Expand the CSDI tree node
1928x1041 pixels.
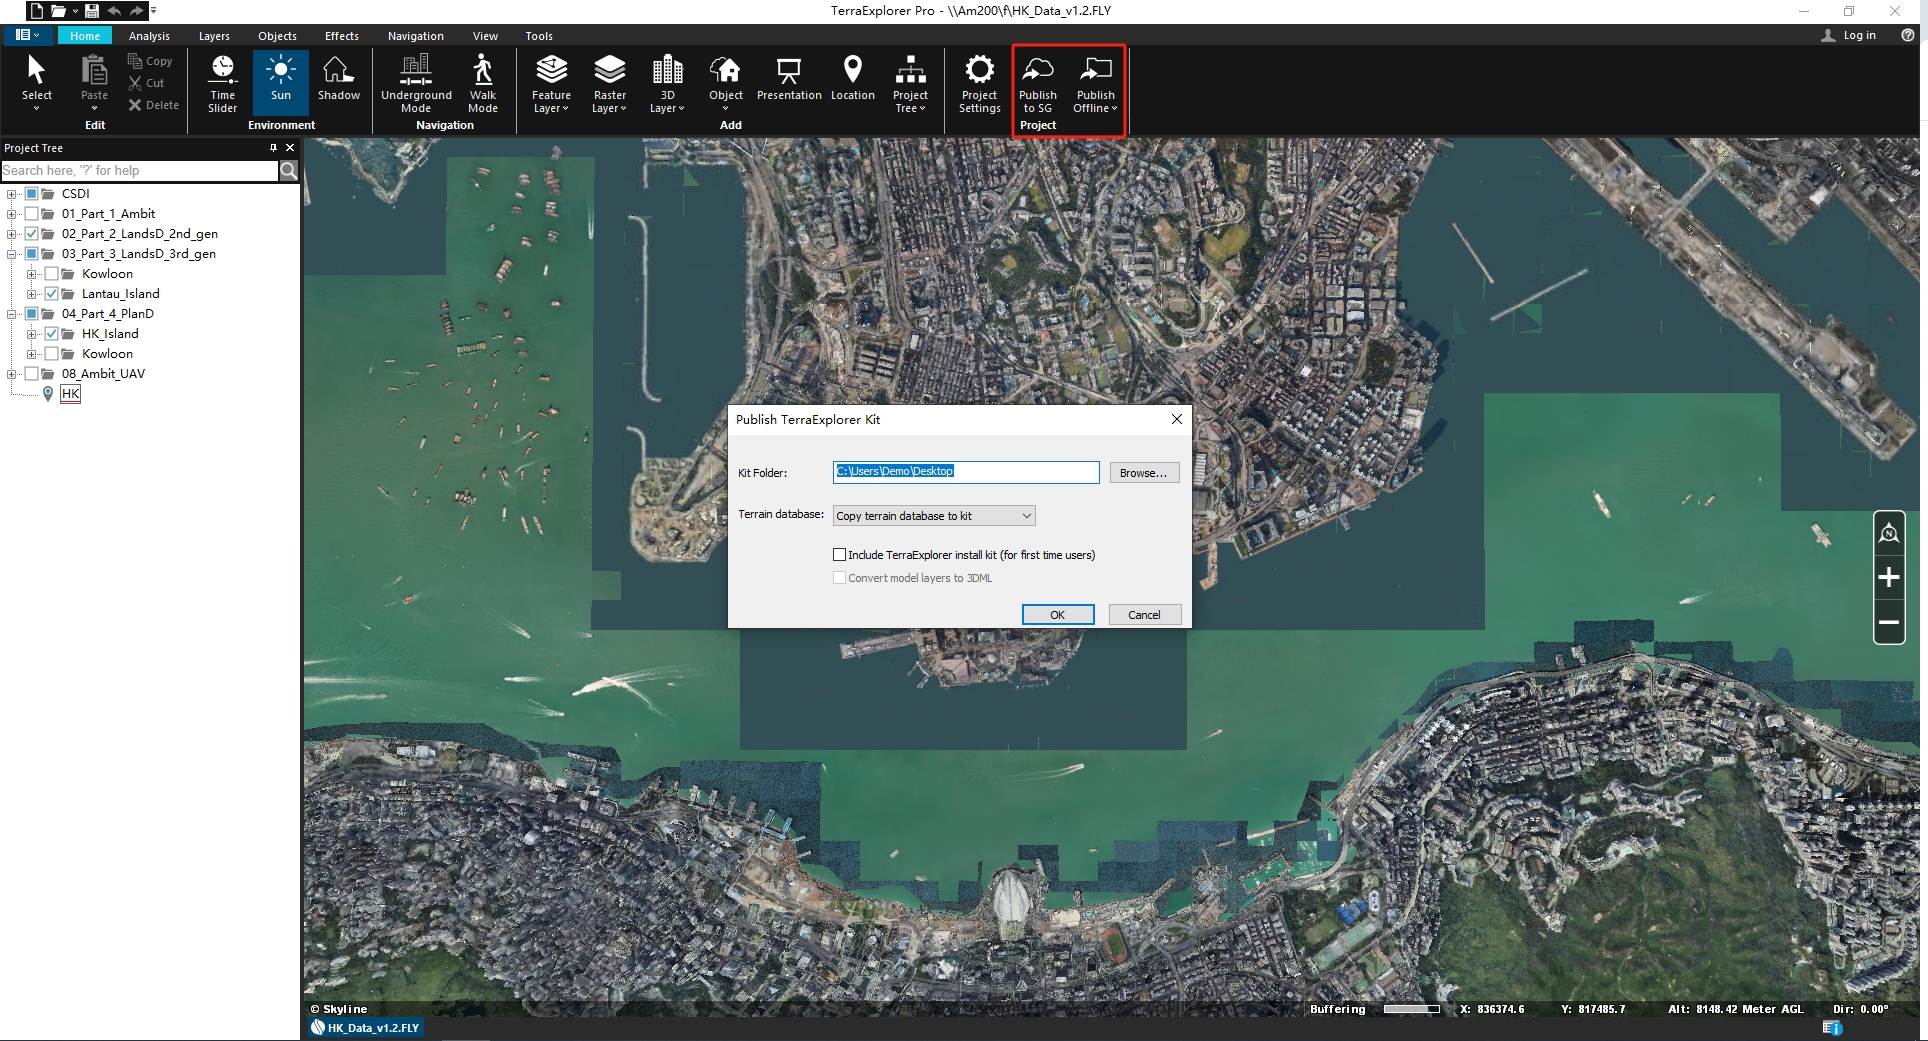coord(11,194)
